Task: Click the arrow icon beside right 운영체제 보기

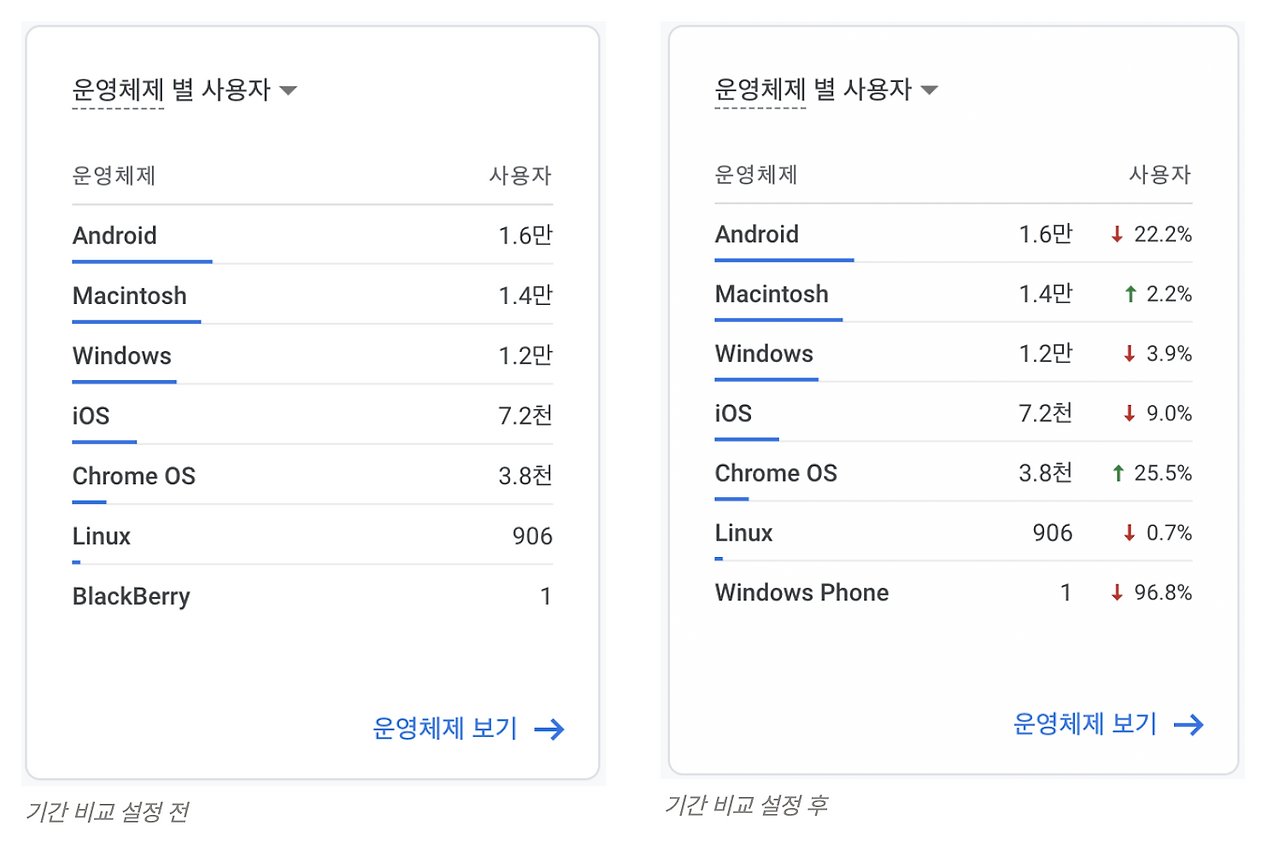Action: 1189,725
